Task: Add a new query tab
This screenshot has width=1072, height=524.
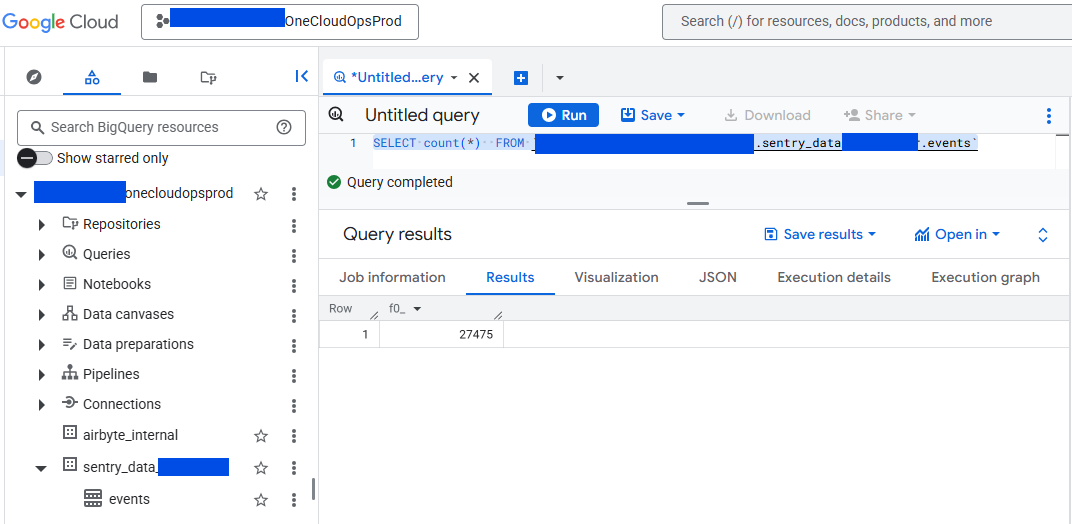Action: [521, 78]
